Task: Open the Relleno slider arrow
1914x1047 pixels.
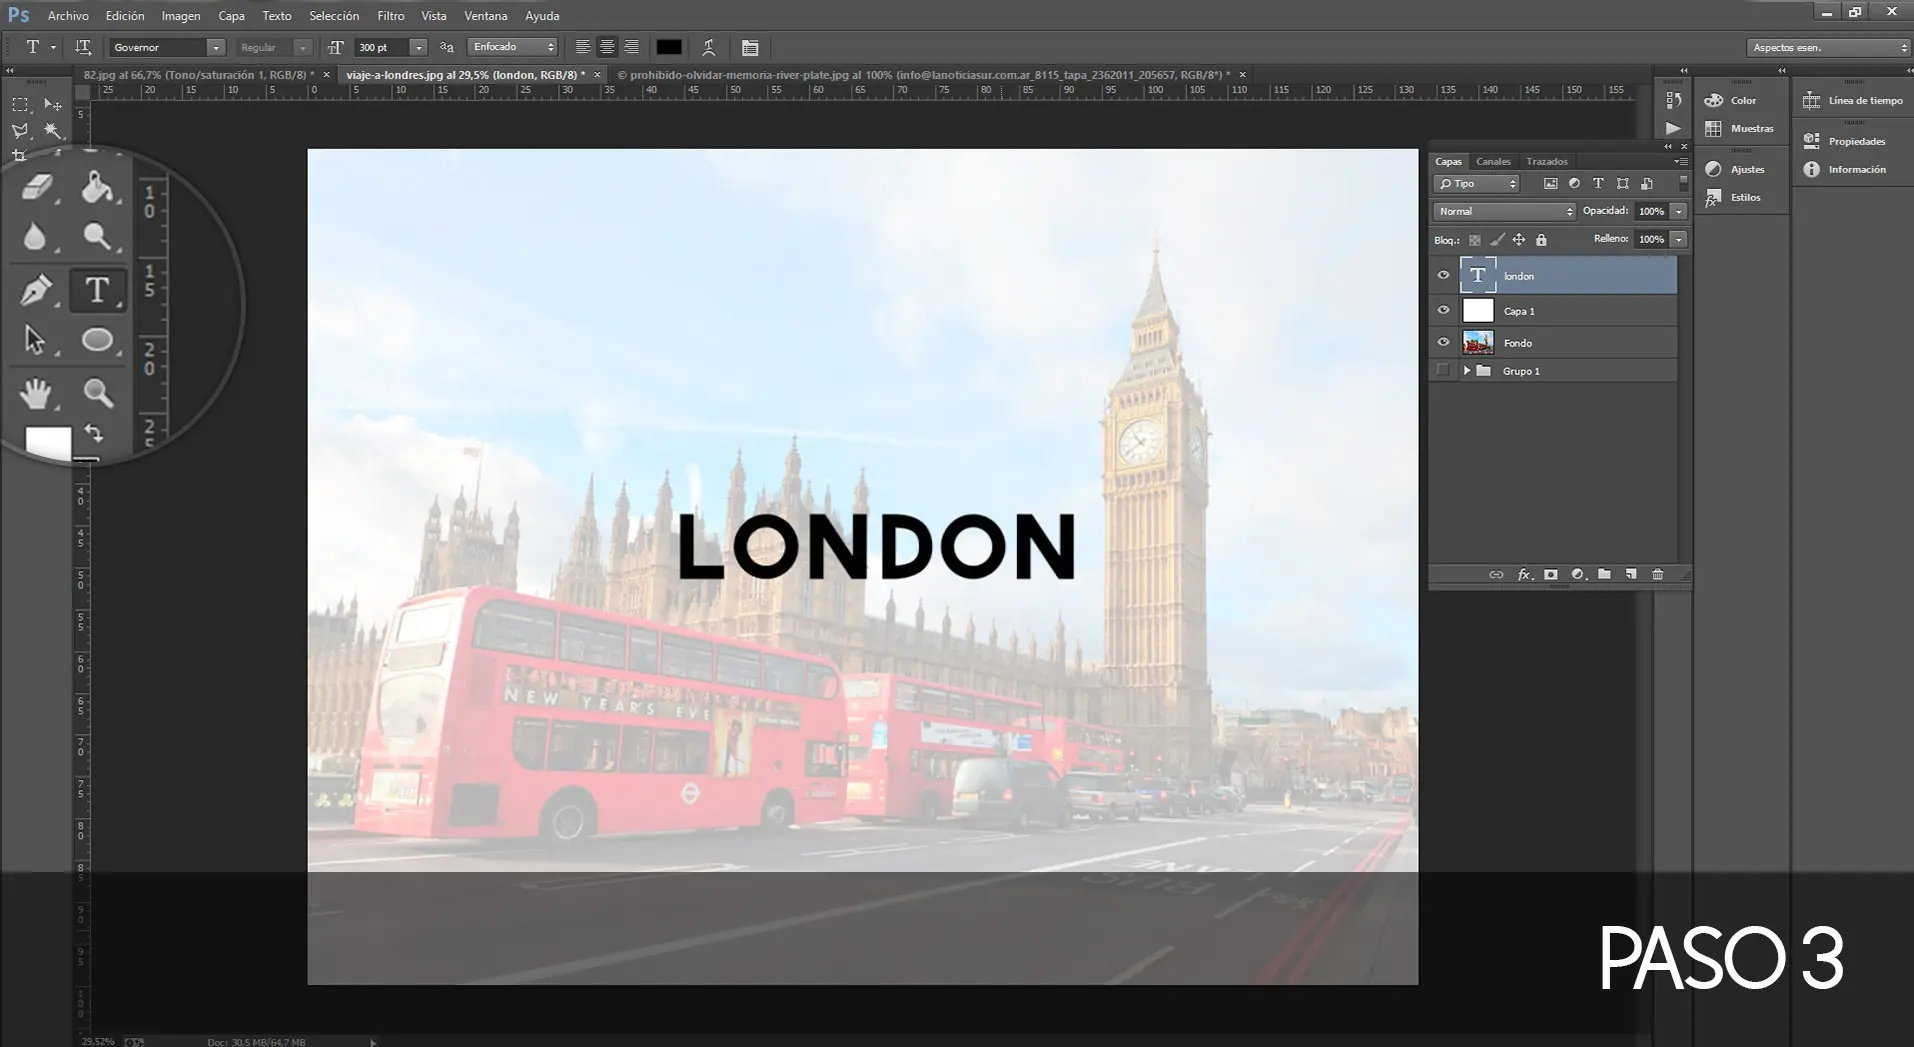Action: [1678, 239]
